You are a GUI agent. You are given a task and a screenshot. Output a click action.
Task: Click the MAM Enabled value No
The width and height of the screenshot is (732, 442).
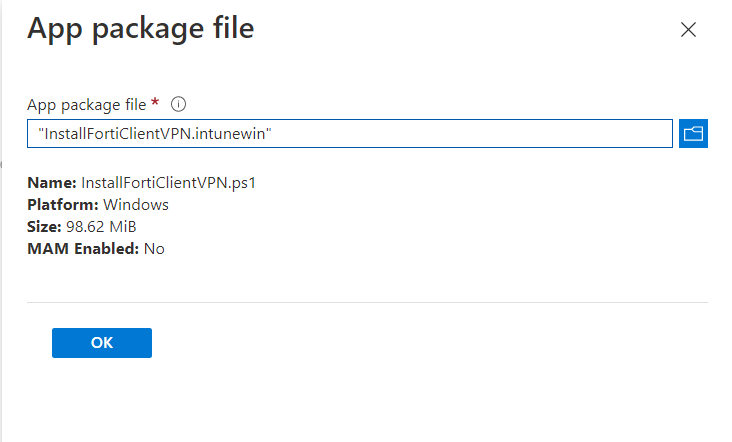[x=154, y=249]
